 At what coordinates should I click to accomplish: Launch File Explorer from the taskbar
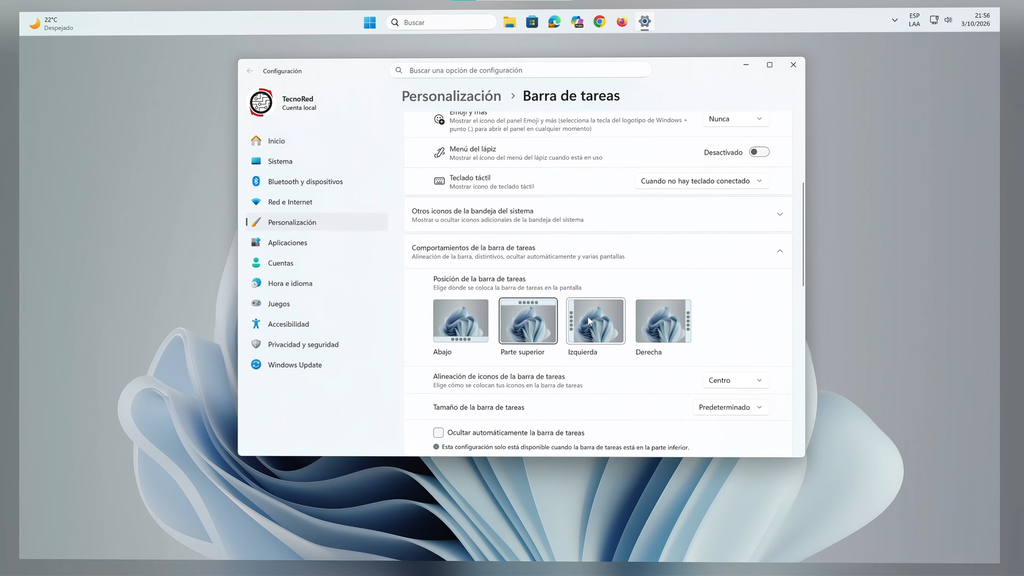tap(509, 22)
